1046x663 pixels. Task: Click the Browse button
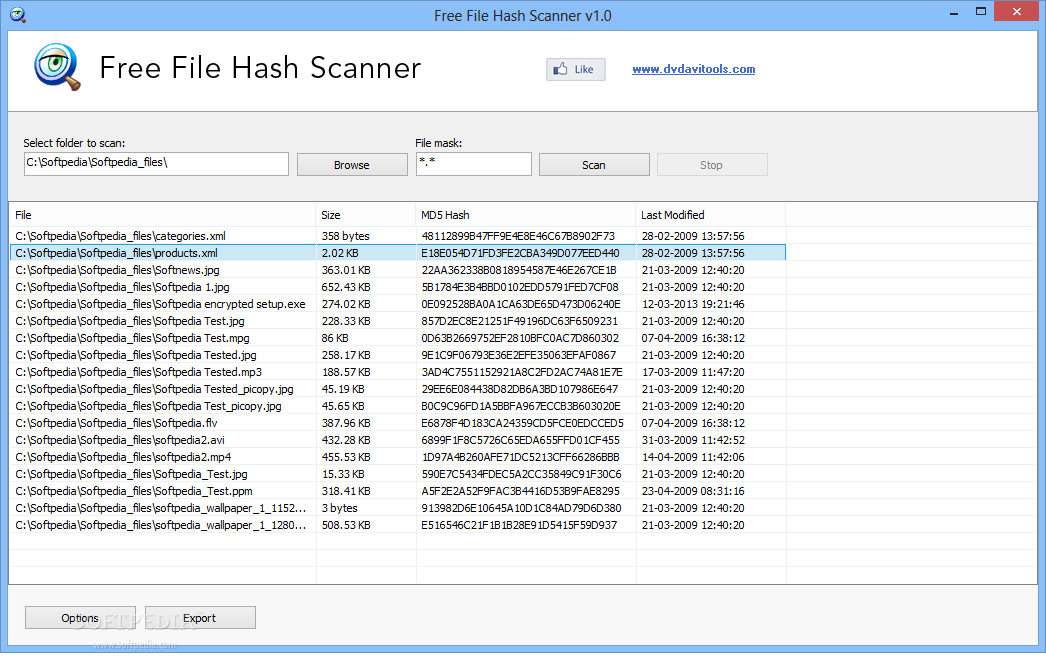click(x=352, y=165)
